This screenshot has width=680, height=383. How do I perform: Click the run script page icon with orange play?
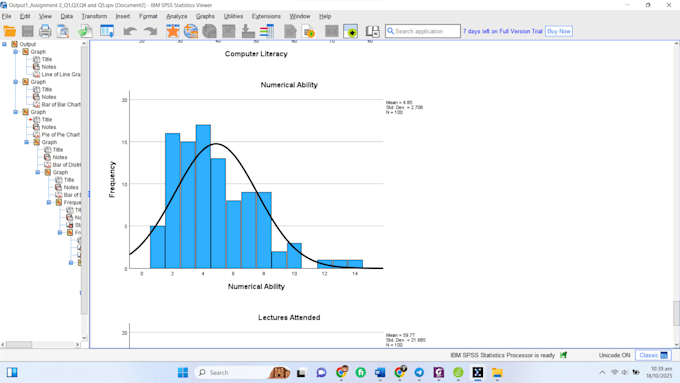[x=309, y=31]
